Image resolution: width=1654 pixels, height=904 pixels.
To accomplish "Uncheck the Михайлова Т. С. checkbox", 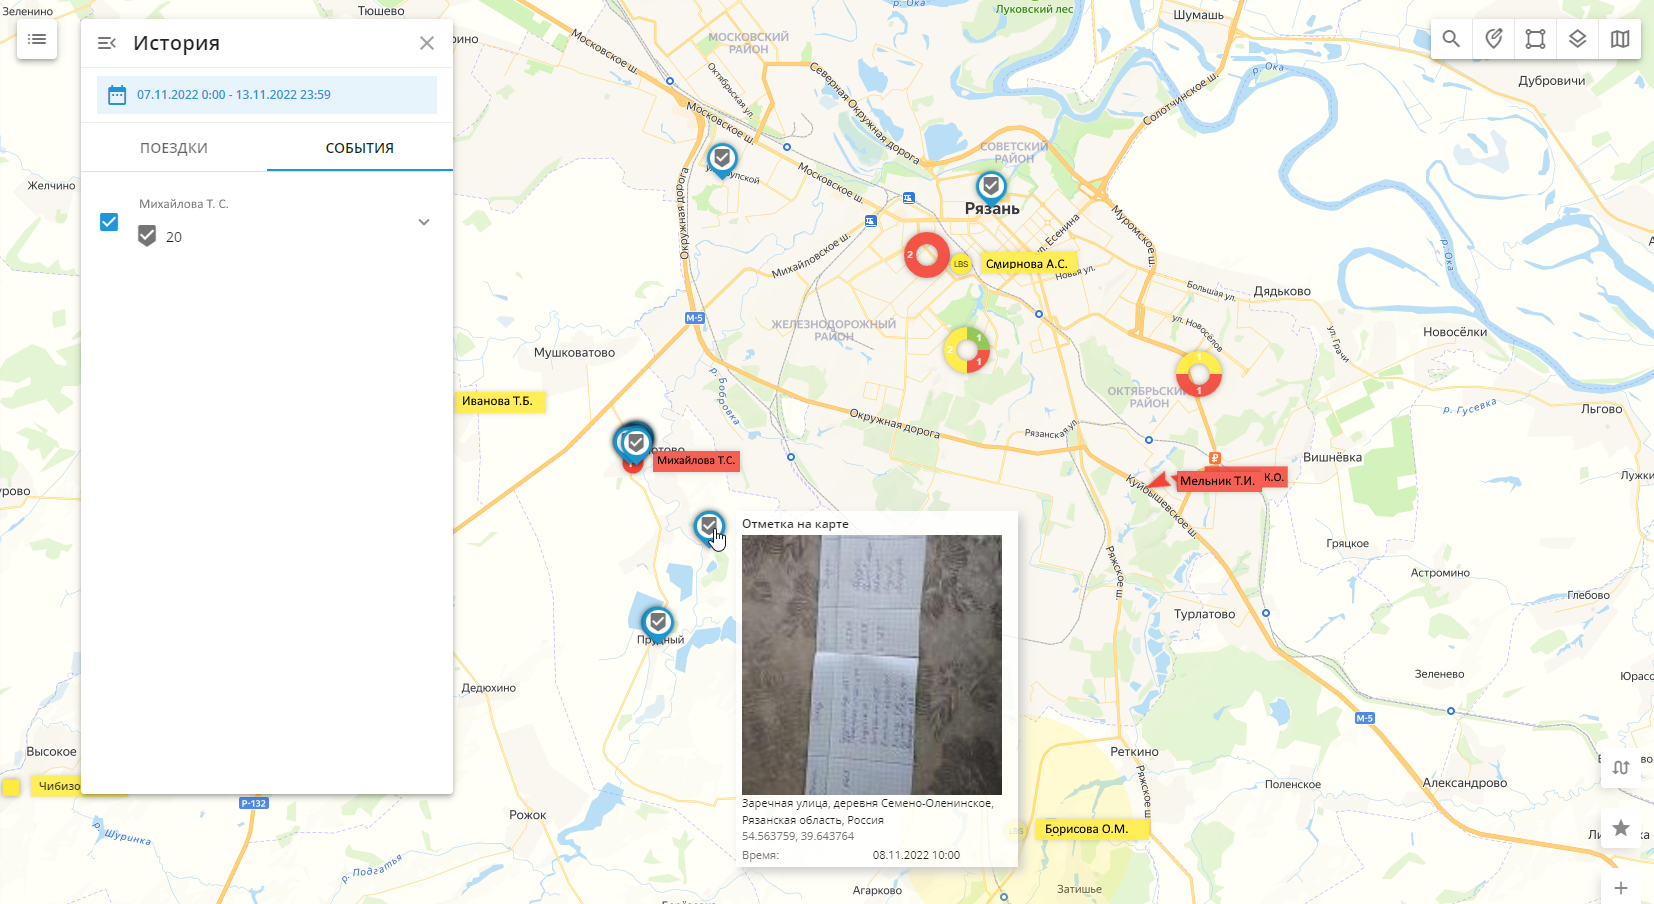I will pyautogui.click(x=109, y=222).
